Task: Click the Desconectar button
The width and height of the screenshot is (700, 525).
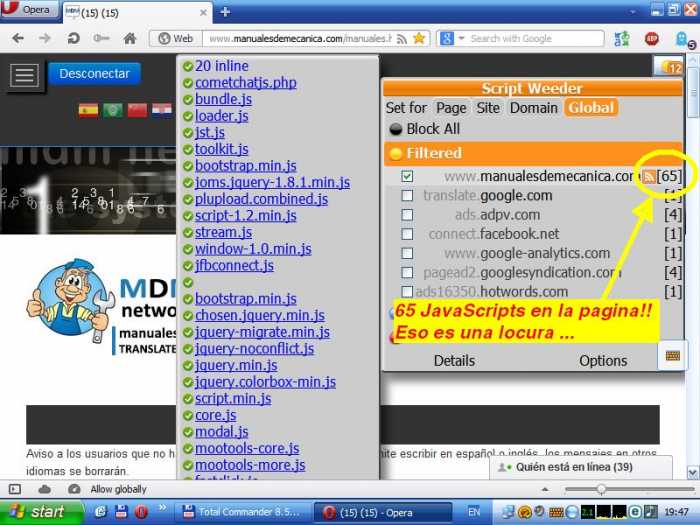Action: (x=94, y=74)
